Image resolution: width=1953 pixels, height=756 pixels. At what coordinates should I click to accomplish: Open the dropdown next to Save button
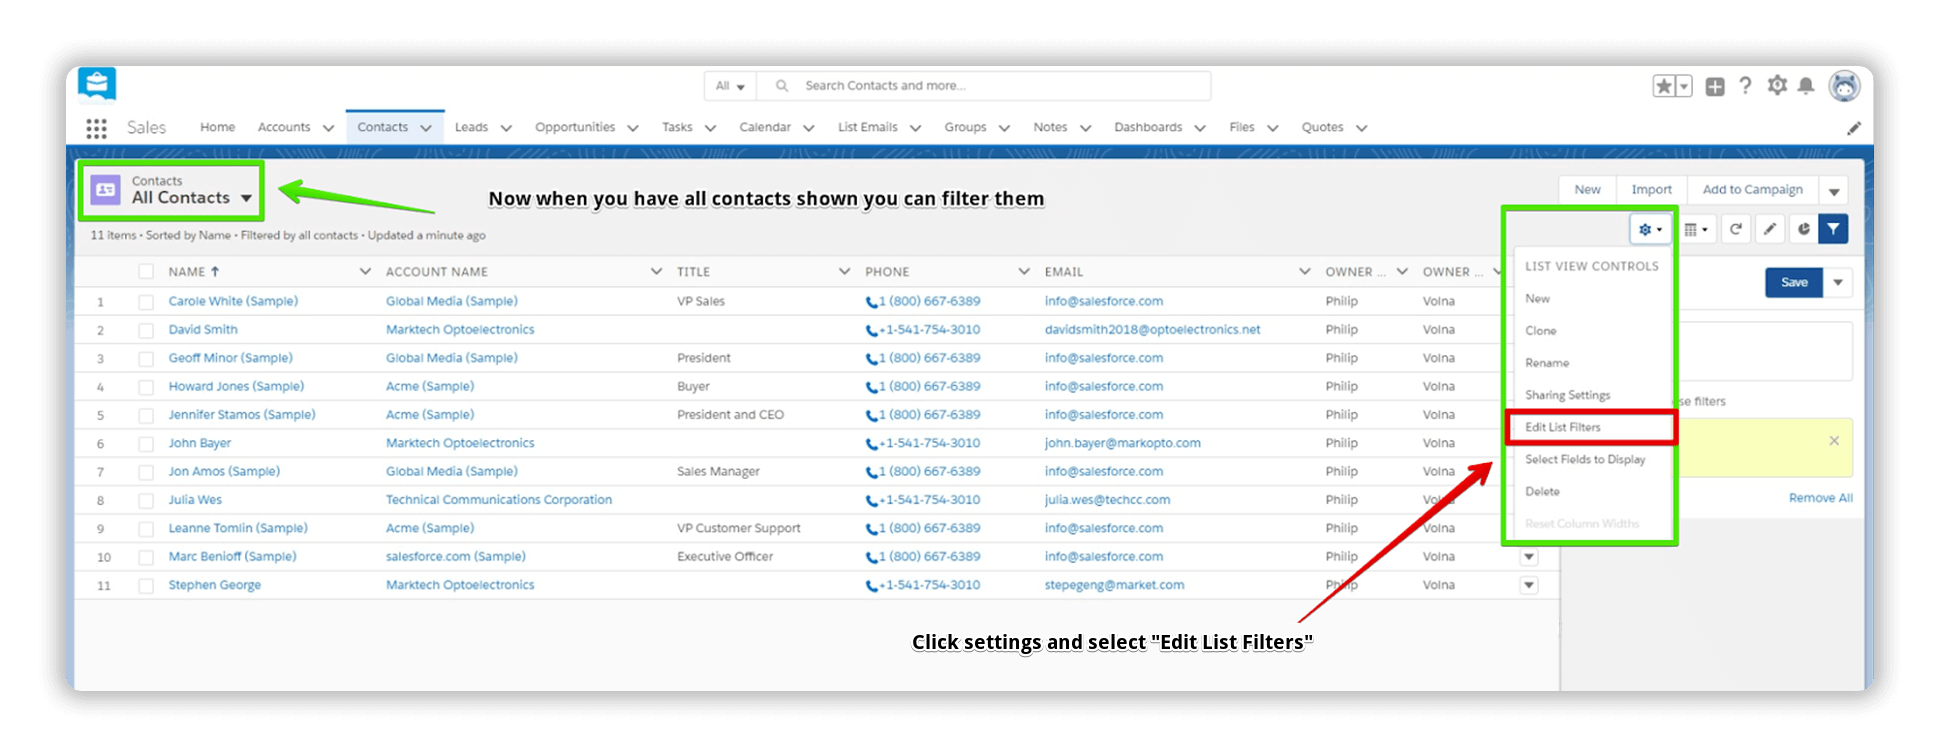1838,283
